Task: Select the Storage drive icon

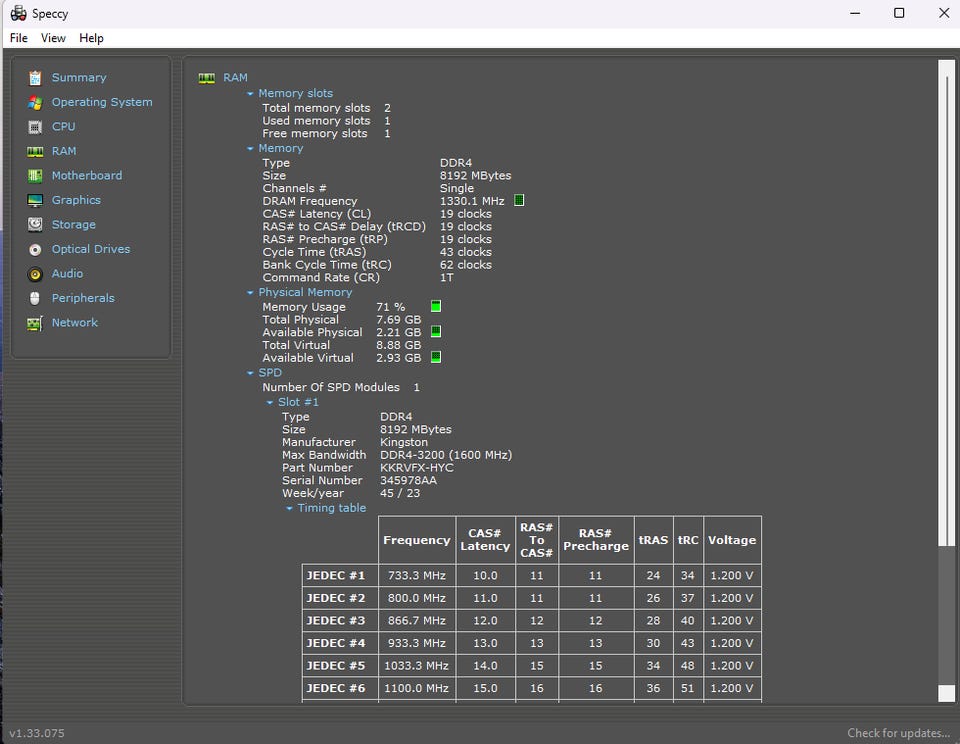Action: [35, 225]
